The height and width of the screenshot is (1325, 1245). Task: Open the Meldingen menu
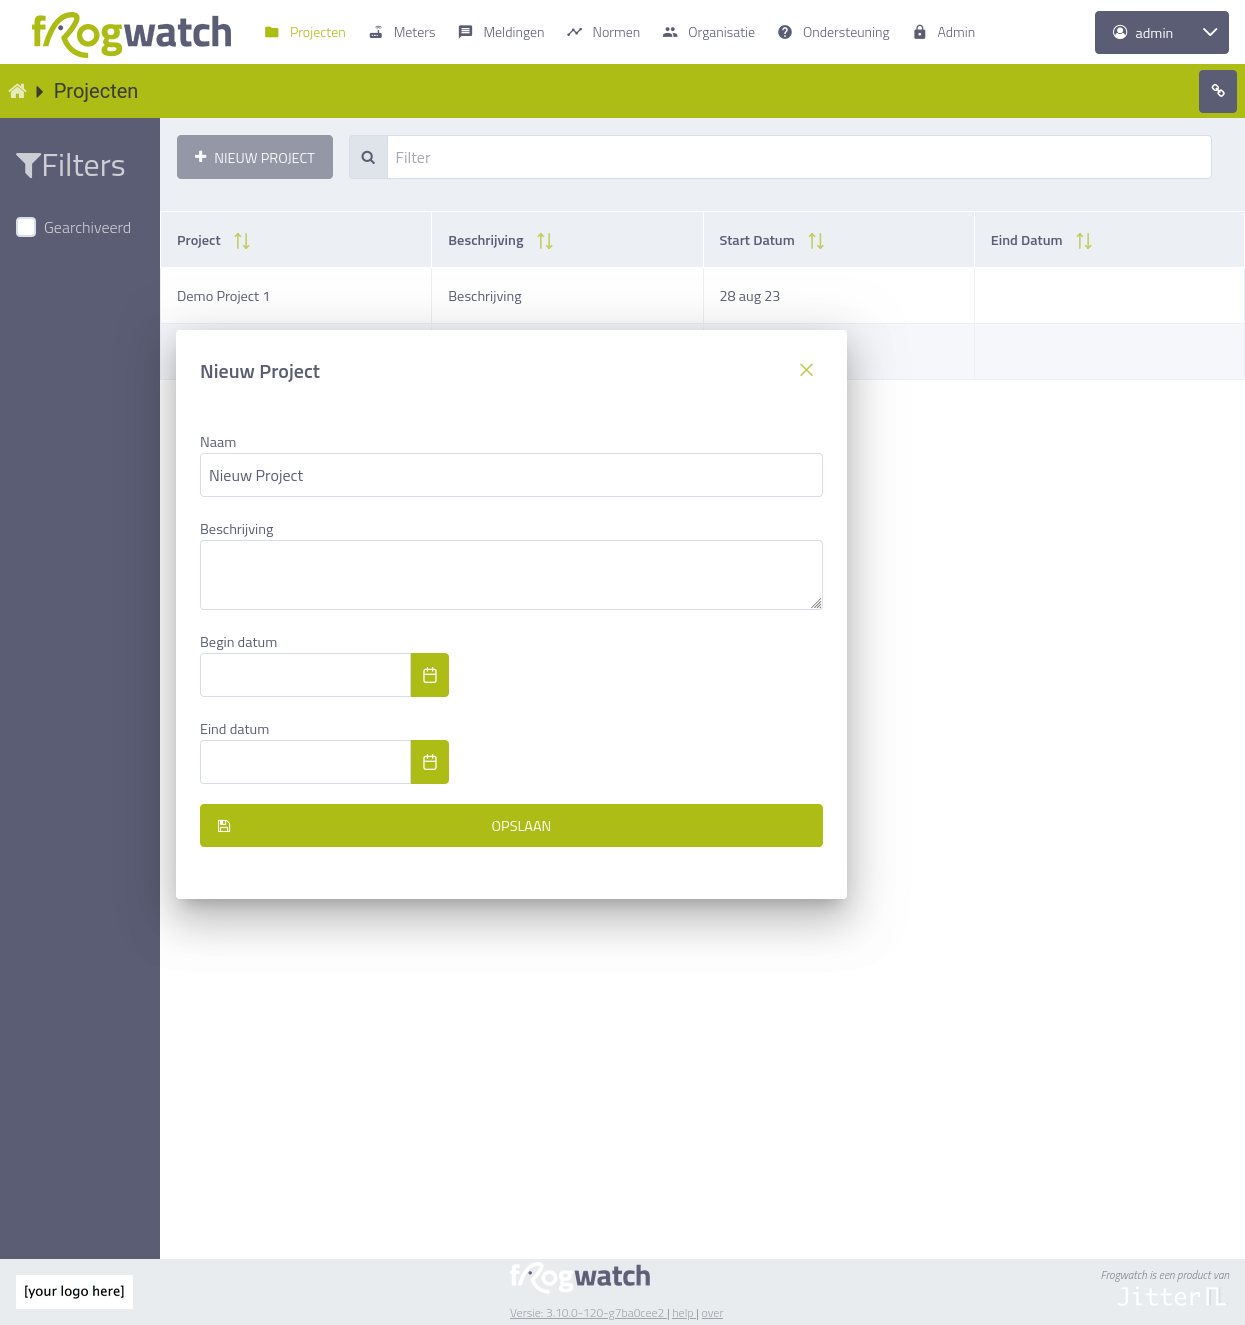tap(501, 32)
